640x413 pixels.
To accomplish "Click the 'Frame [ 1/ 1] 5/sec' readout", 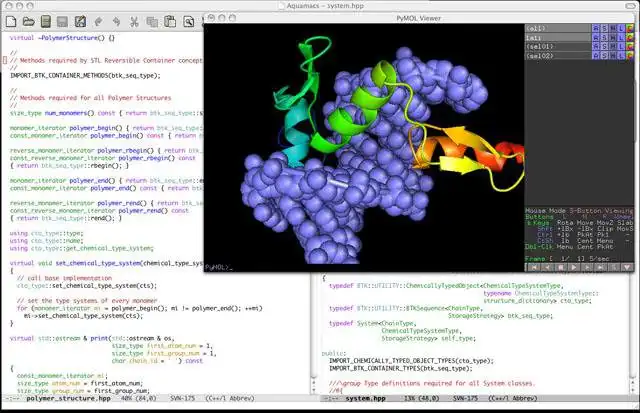I will [567, 259].
